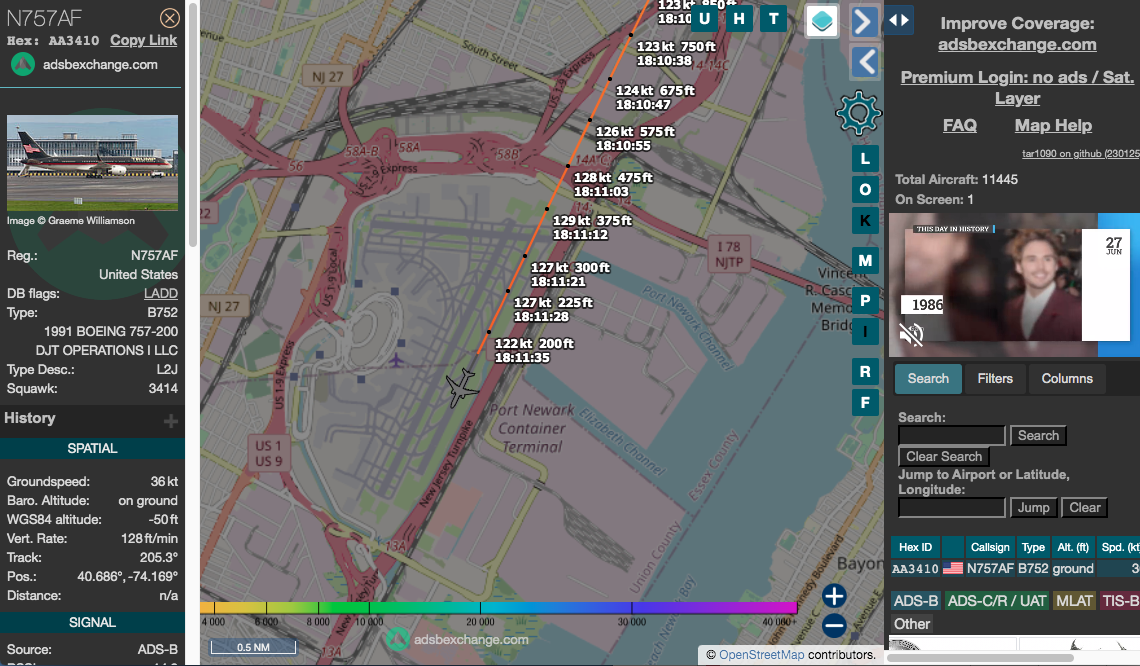Expand the History section plus icon

(171, 421)
